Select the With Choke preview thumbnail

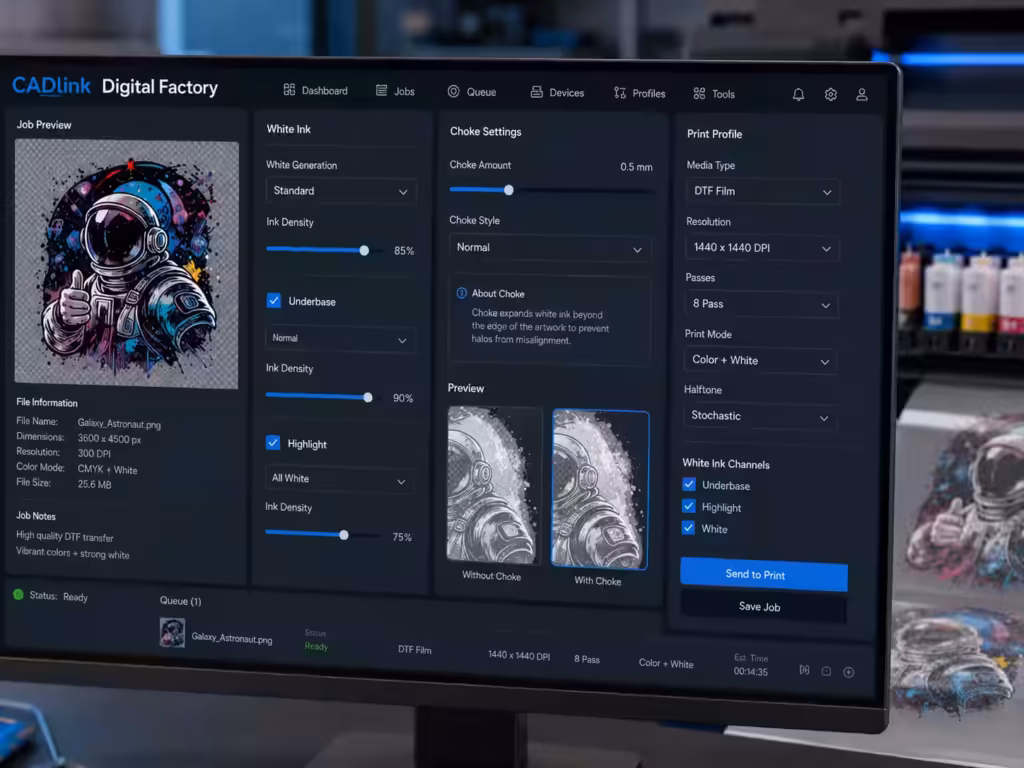(600, 489)
